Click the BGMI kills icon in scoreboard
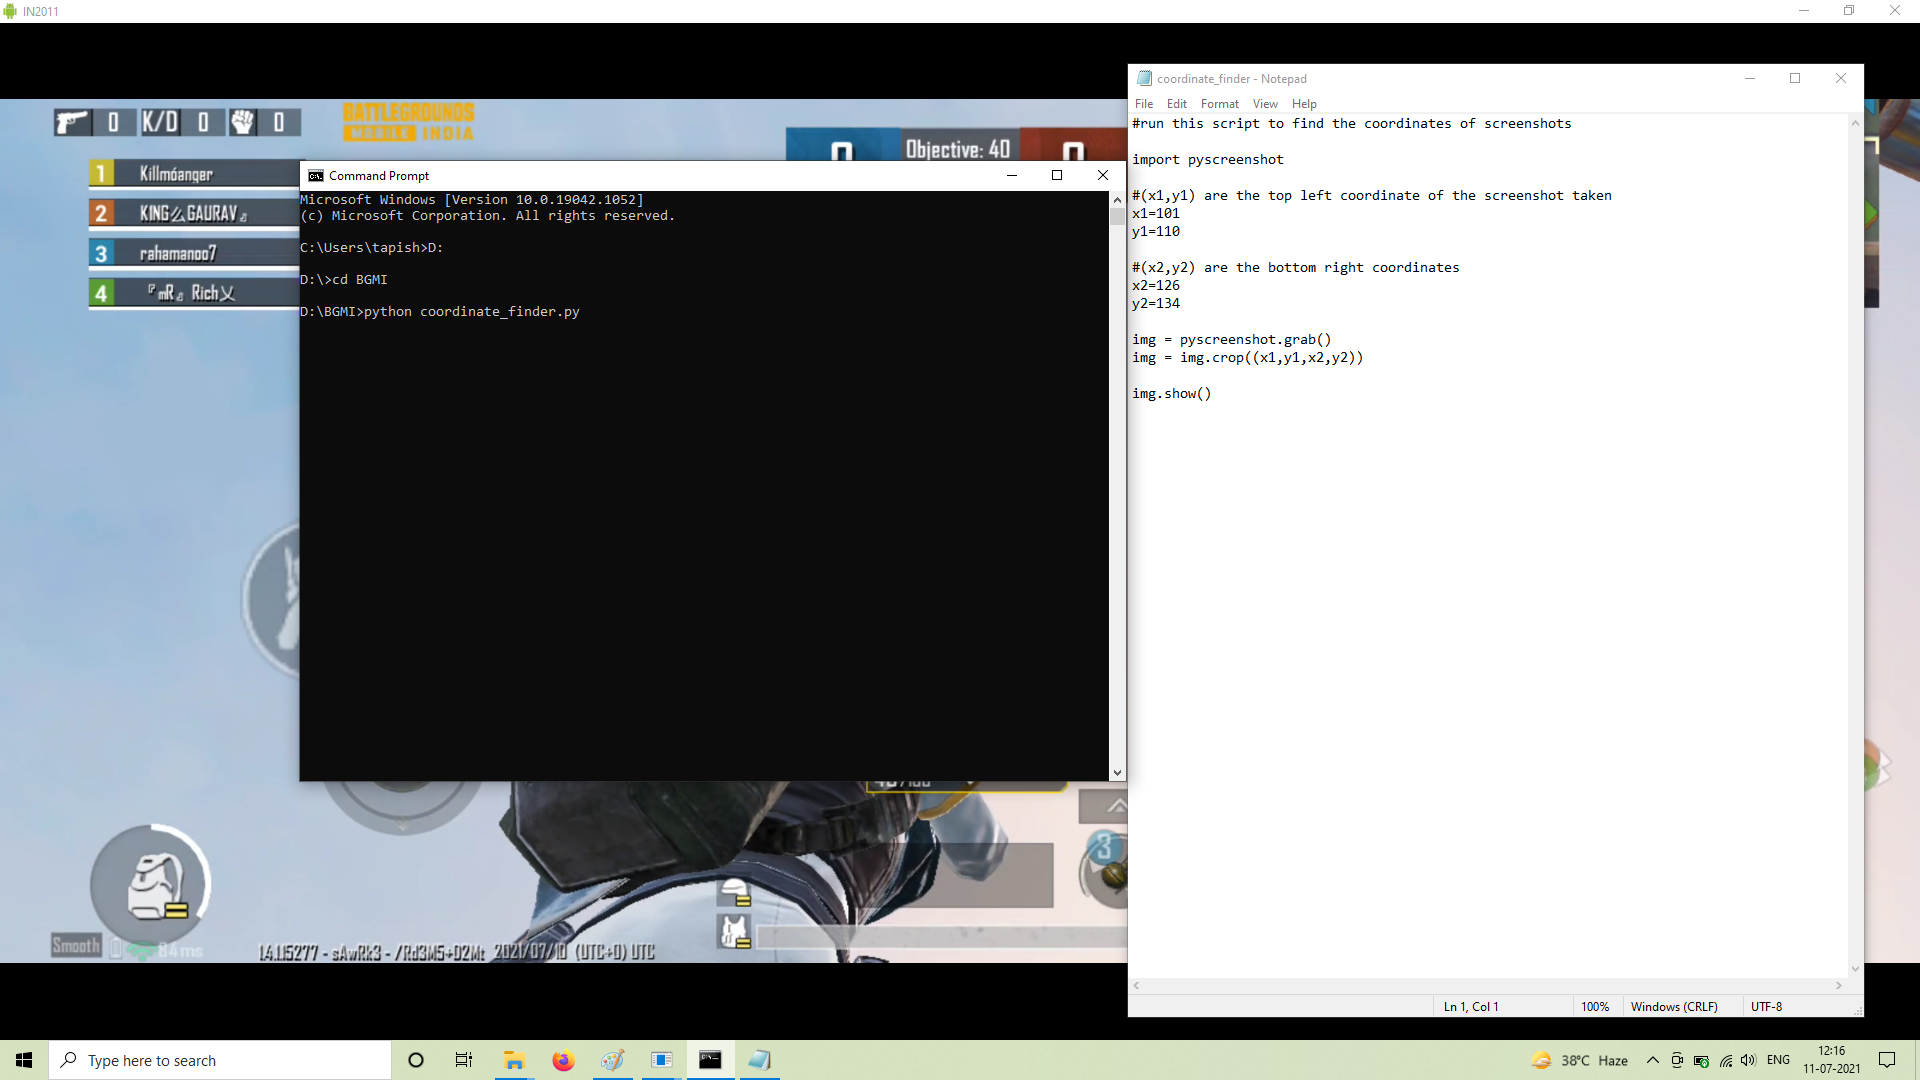Viewport: 1920px width, 1080px height. (x=73, y=121)
